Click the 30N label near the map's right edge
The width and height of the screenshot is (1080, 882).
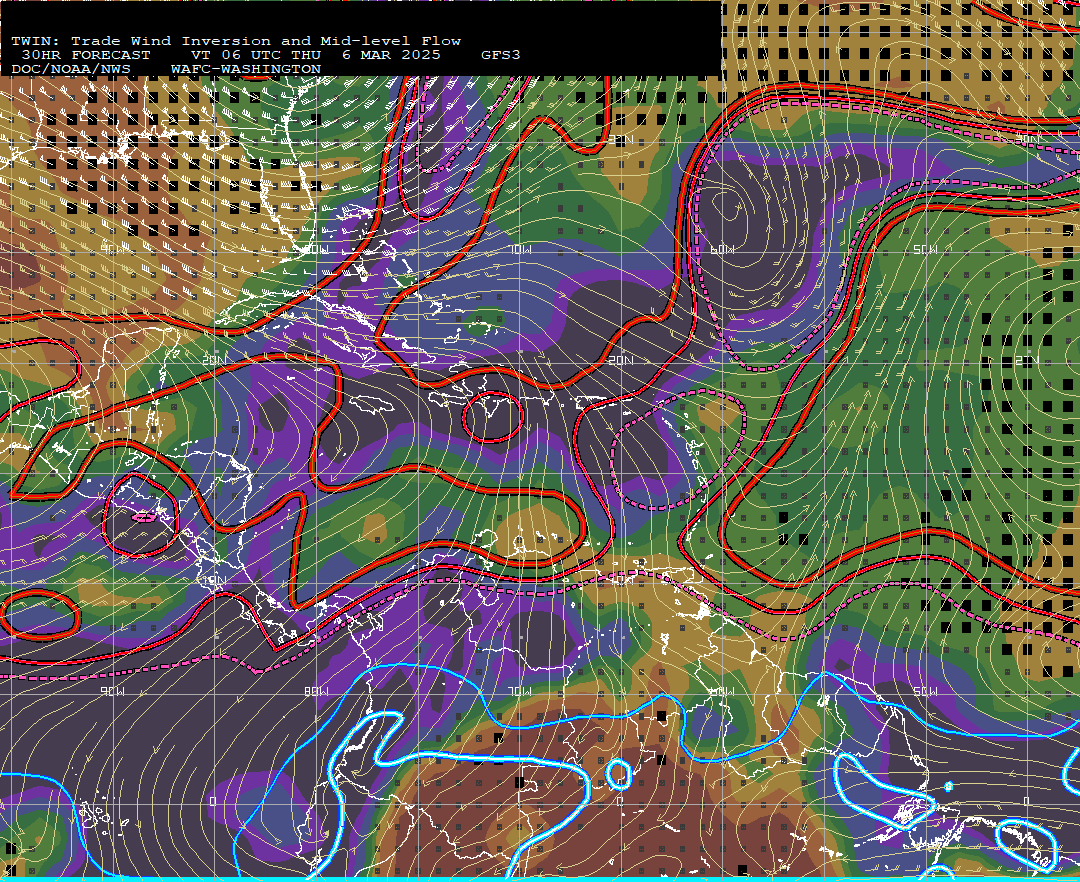[1028, 139]
